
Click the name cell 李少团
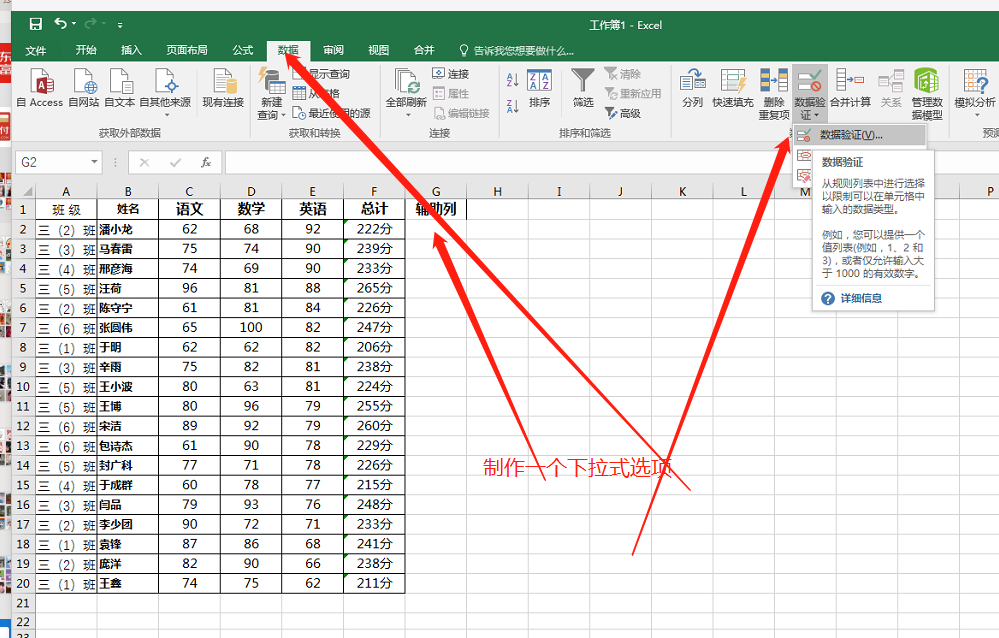coord(127,525)
